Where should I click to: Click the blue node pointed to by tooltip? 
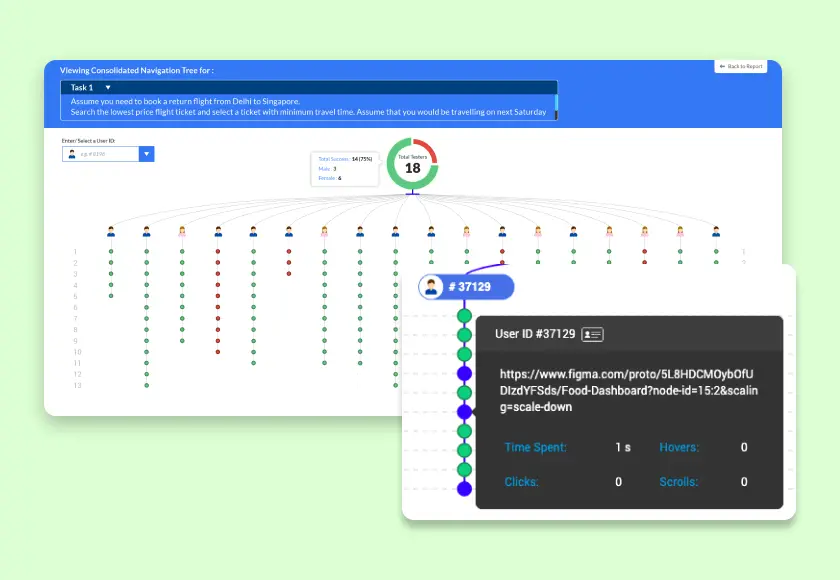464,411
